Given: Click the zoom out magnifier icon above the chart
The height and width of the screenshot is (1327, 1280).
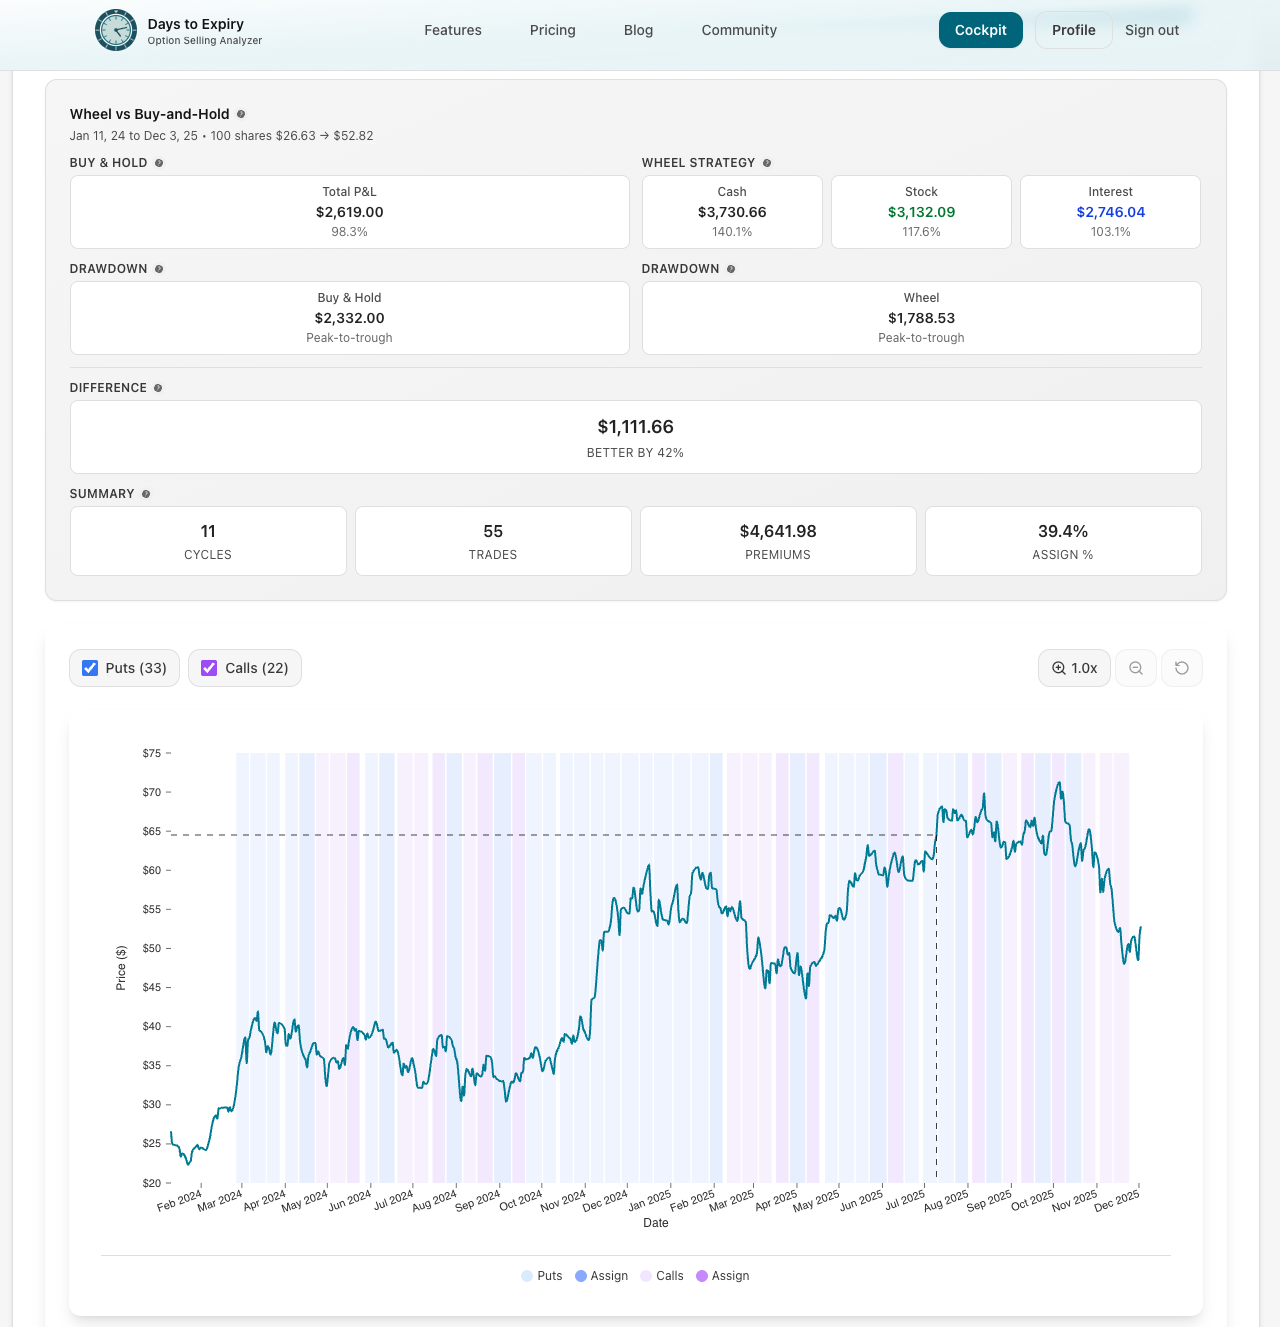Looking at the screenshot, I should click(1135, 668).
